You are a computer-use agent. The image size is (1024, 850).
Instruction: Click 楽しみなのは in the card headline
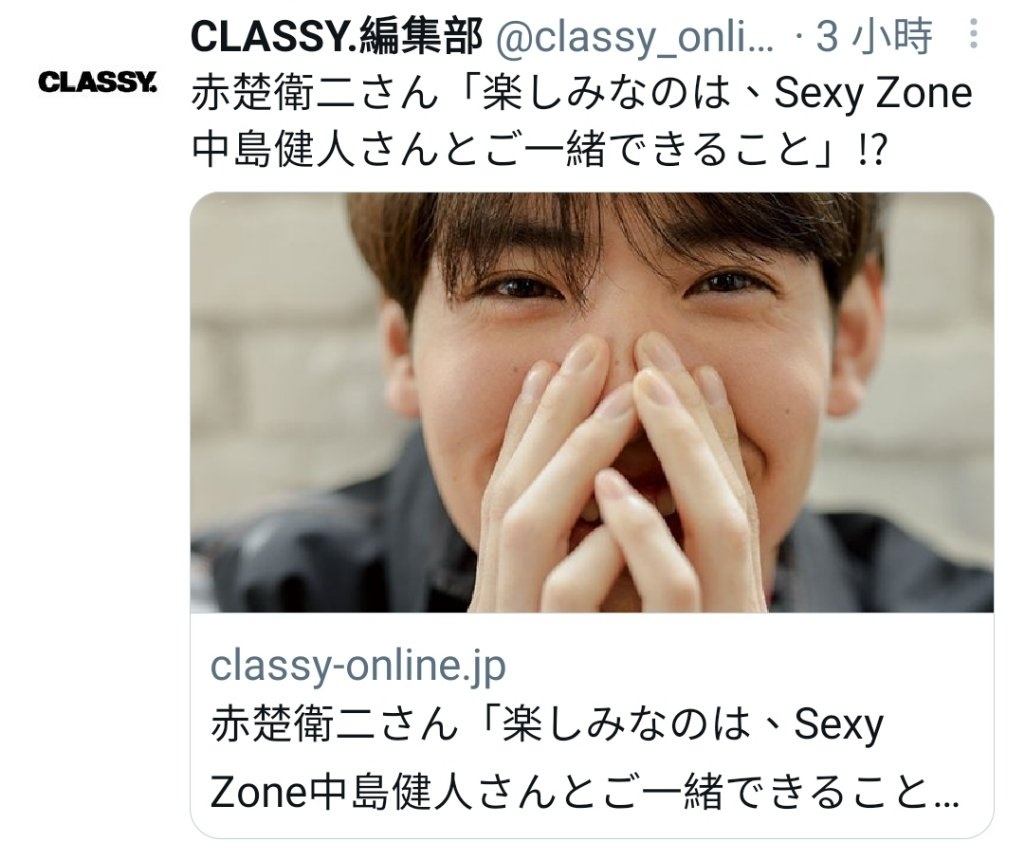pyautogui.click(x=626, y=725)
